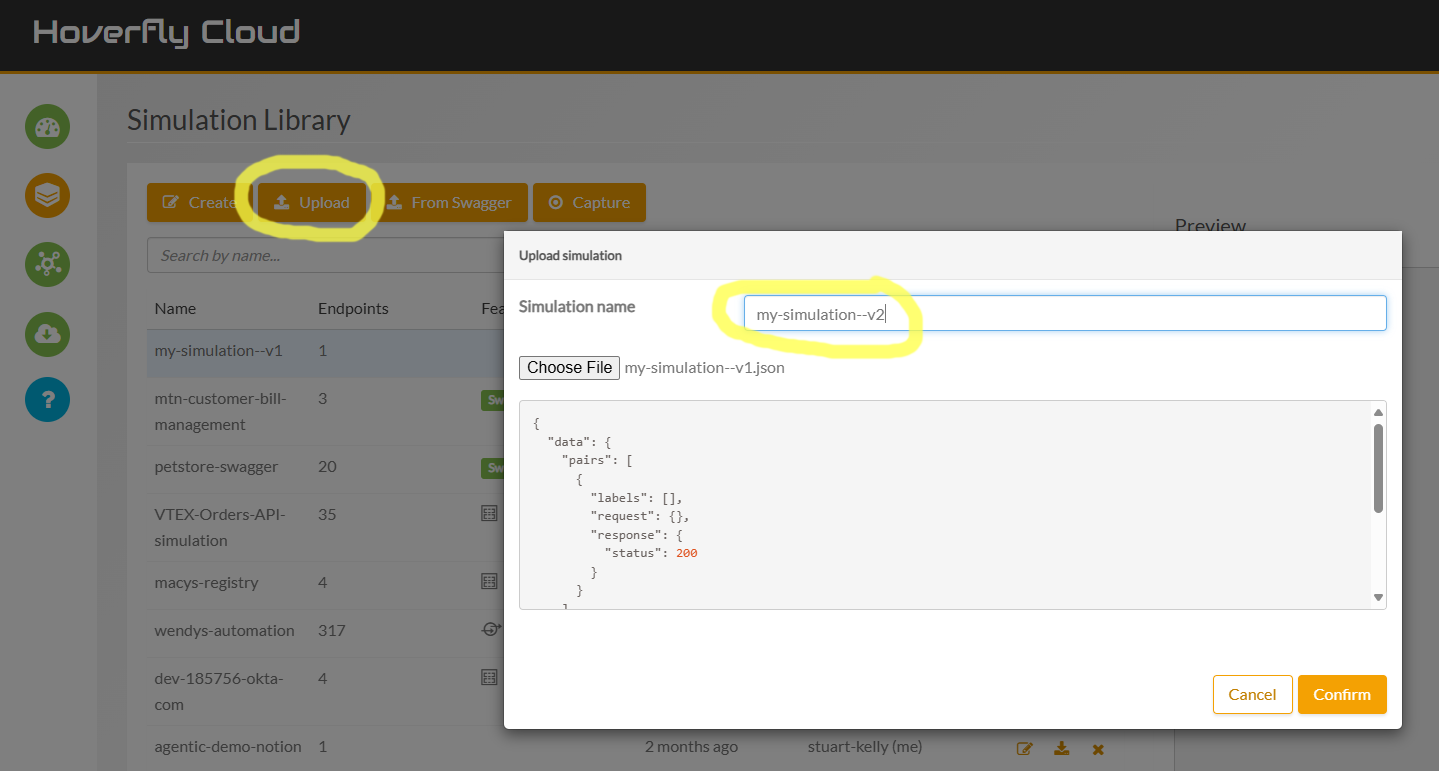The height and width of the screenshot is (771, 1439).
Task: Cancel the upload simulation dialog
Action: coord(1252,695)
